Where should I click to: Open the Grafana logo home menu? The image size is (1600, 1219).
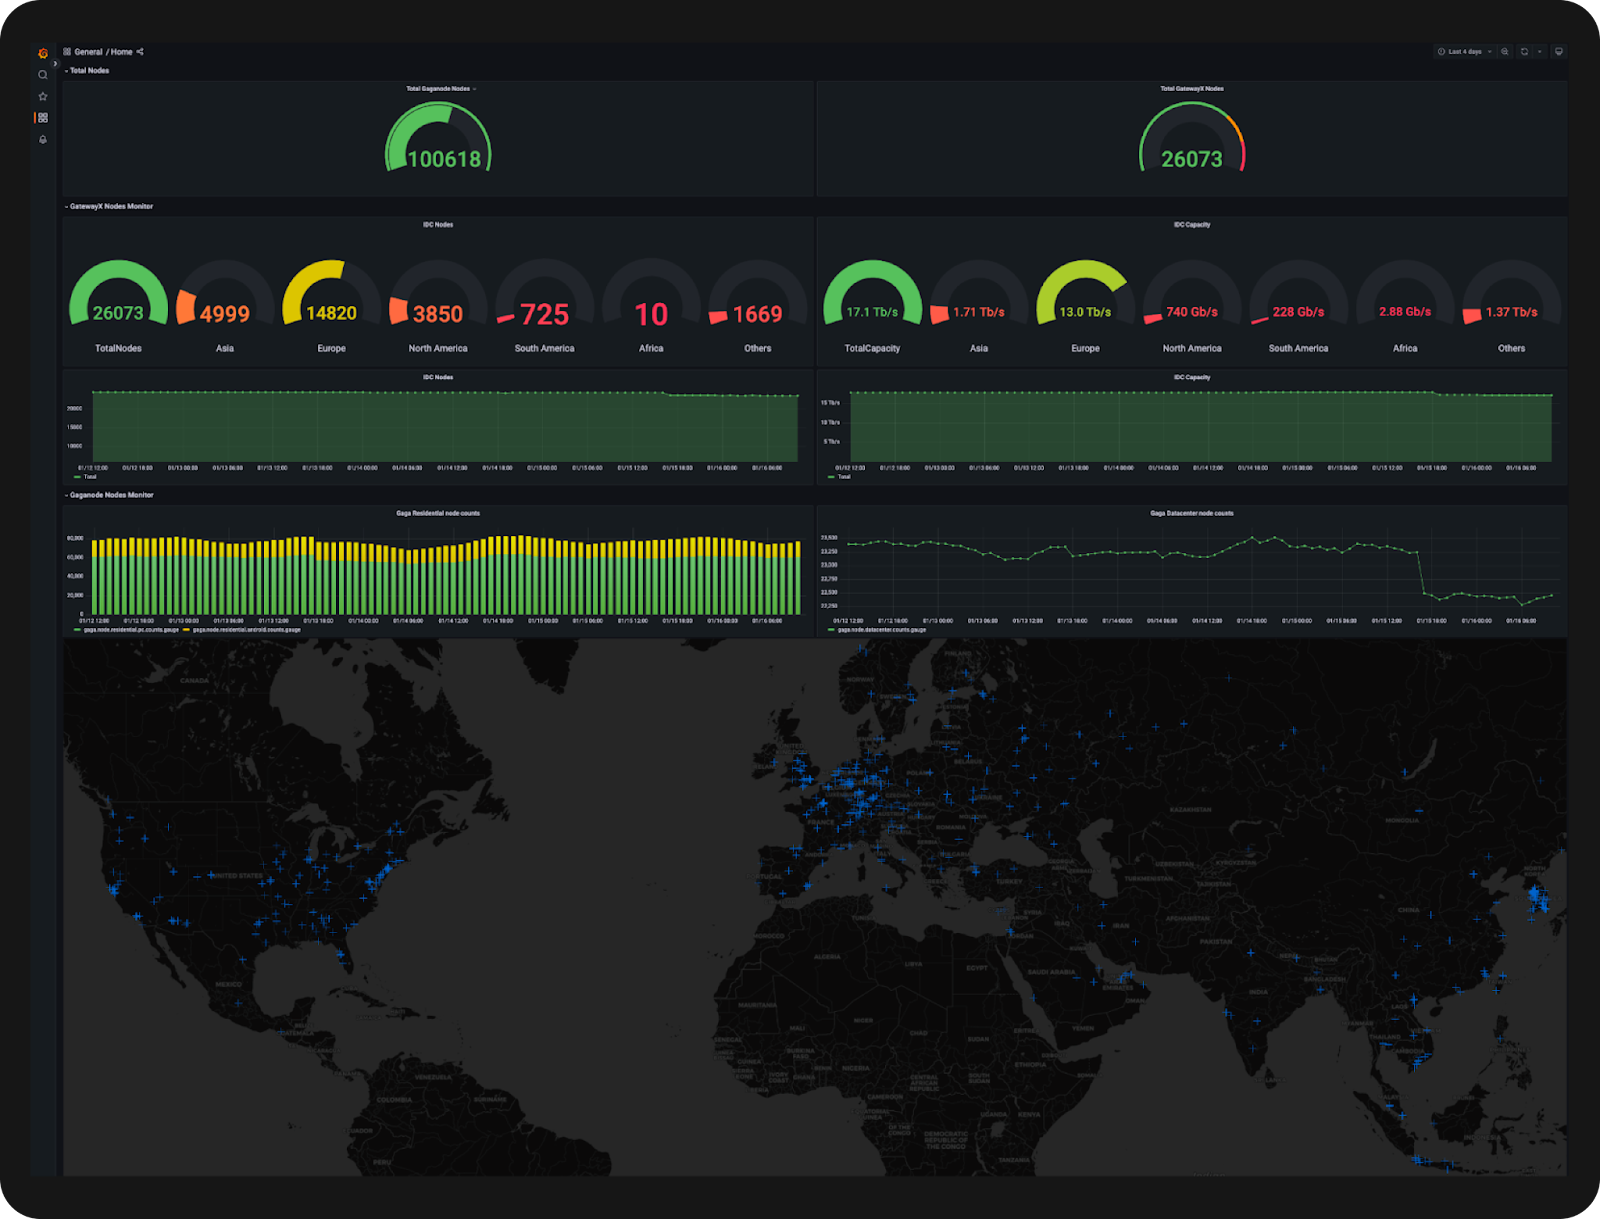tap(42, 53)
